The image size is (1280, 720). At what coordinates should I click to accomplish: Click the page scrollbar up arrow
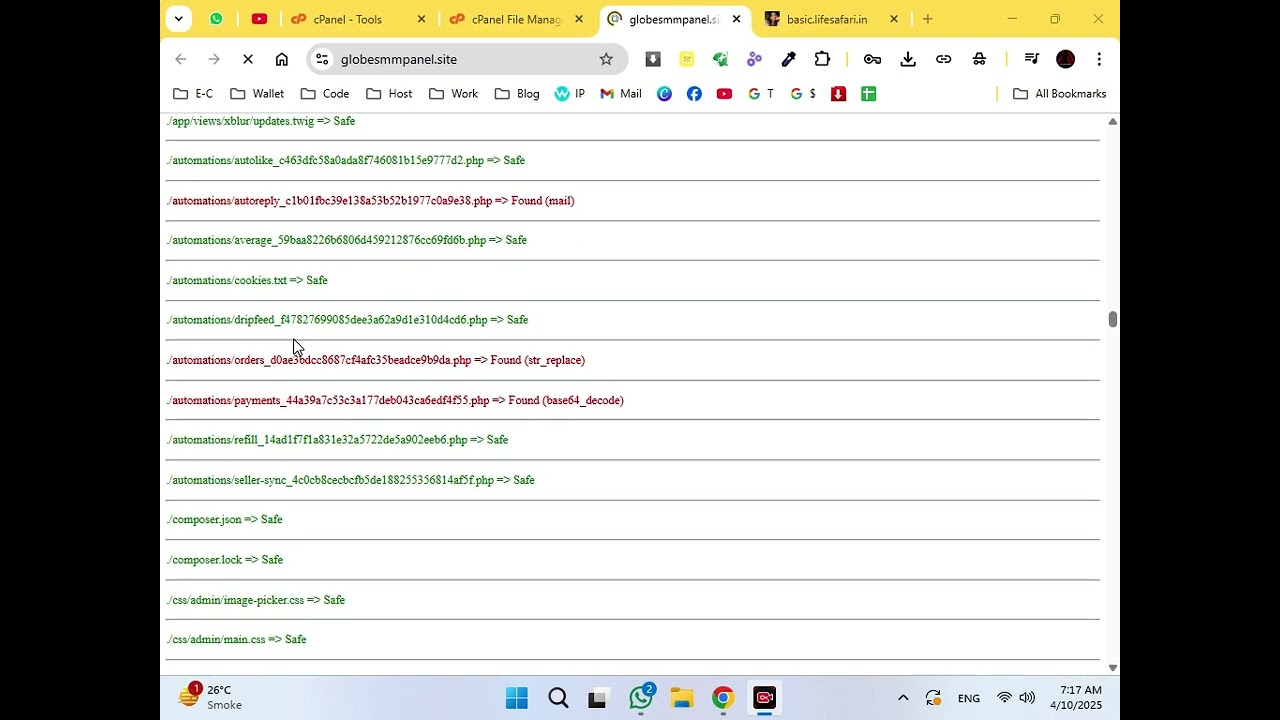coord(1112,122)
